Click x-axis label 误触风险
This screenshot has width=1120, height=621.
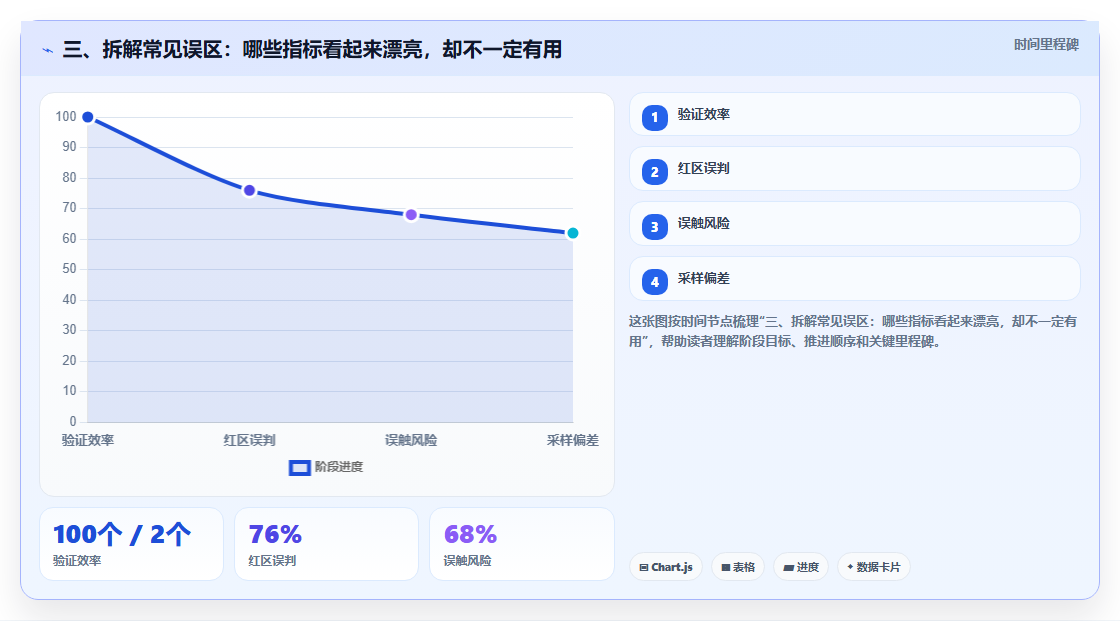pyautogui.click(x=411, y=440)
